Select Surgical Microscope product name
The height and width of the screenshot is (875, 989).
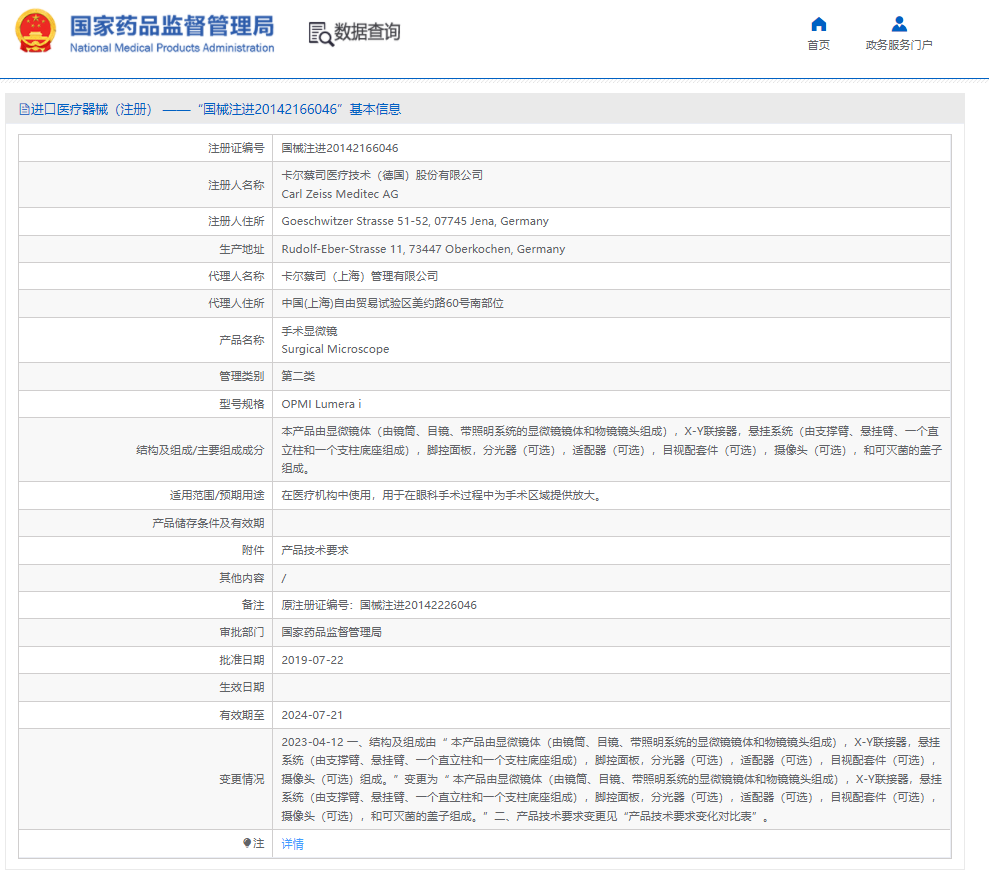(x=335, y=349)
